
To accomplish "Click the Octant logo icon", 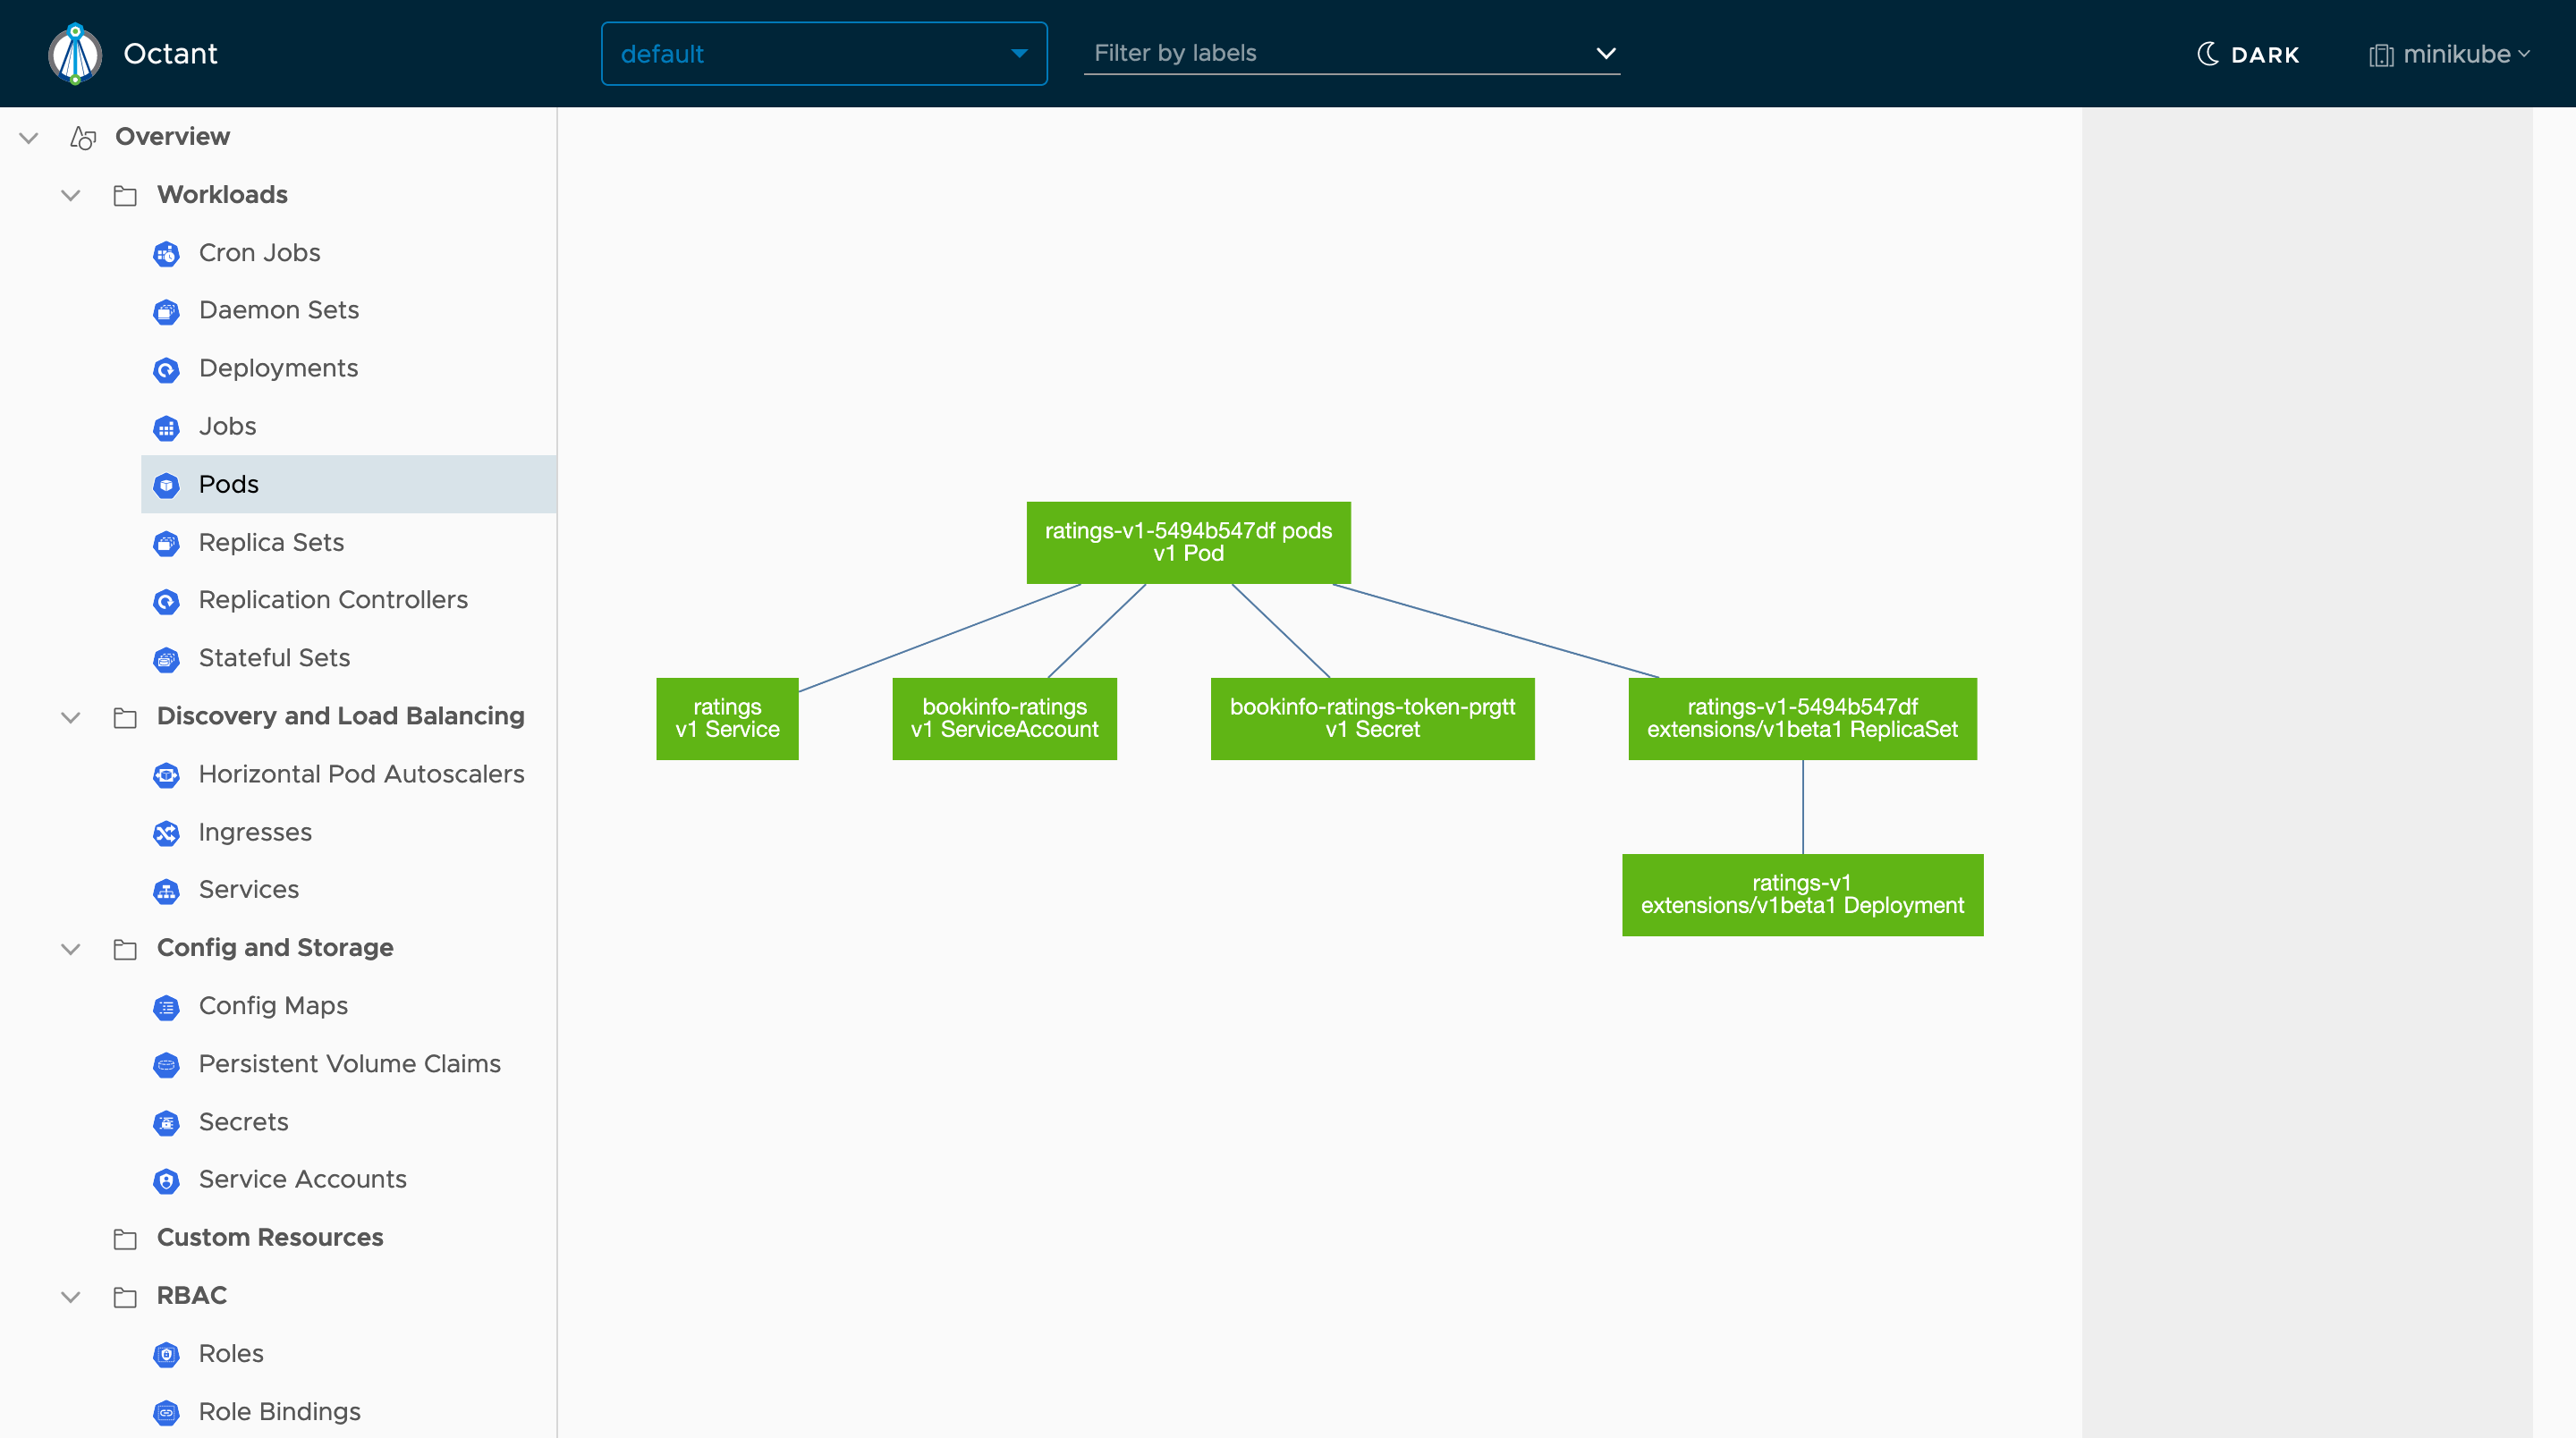I will click(x=75, y=54).
